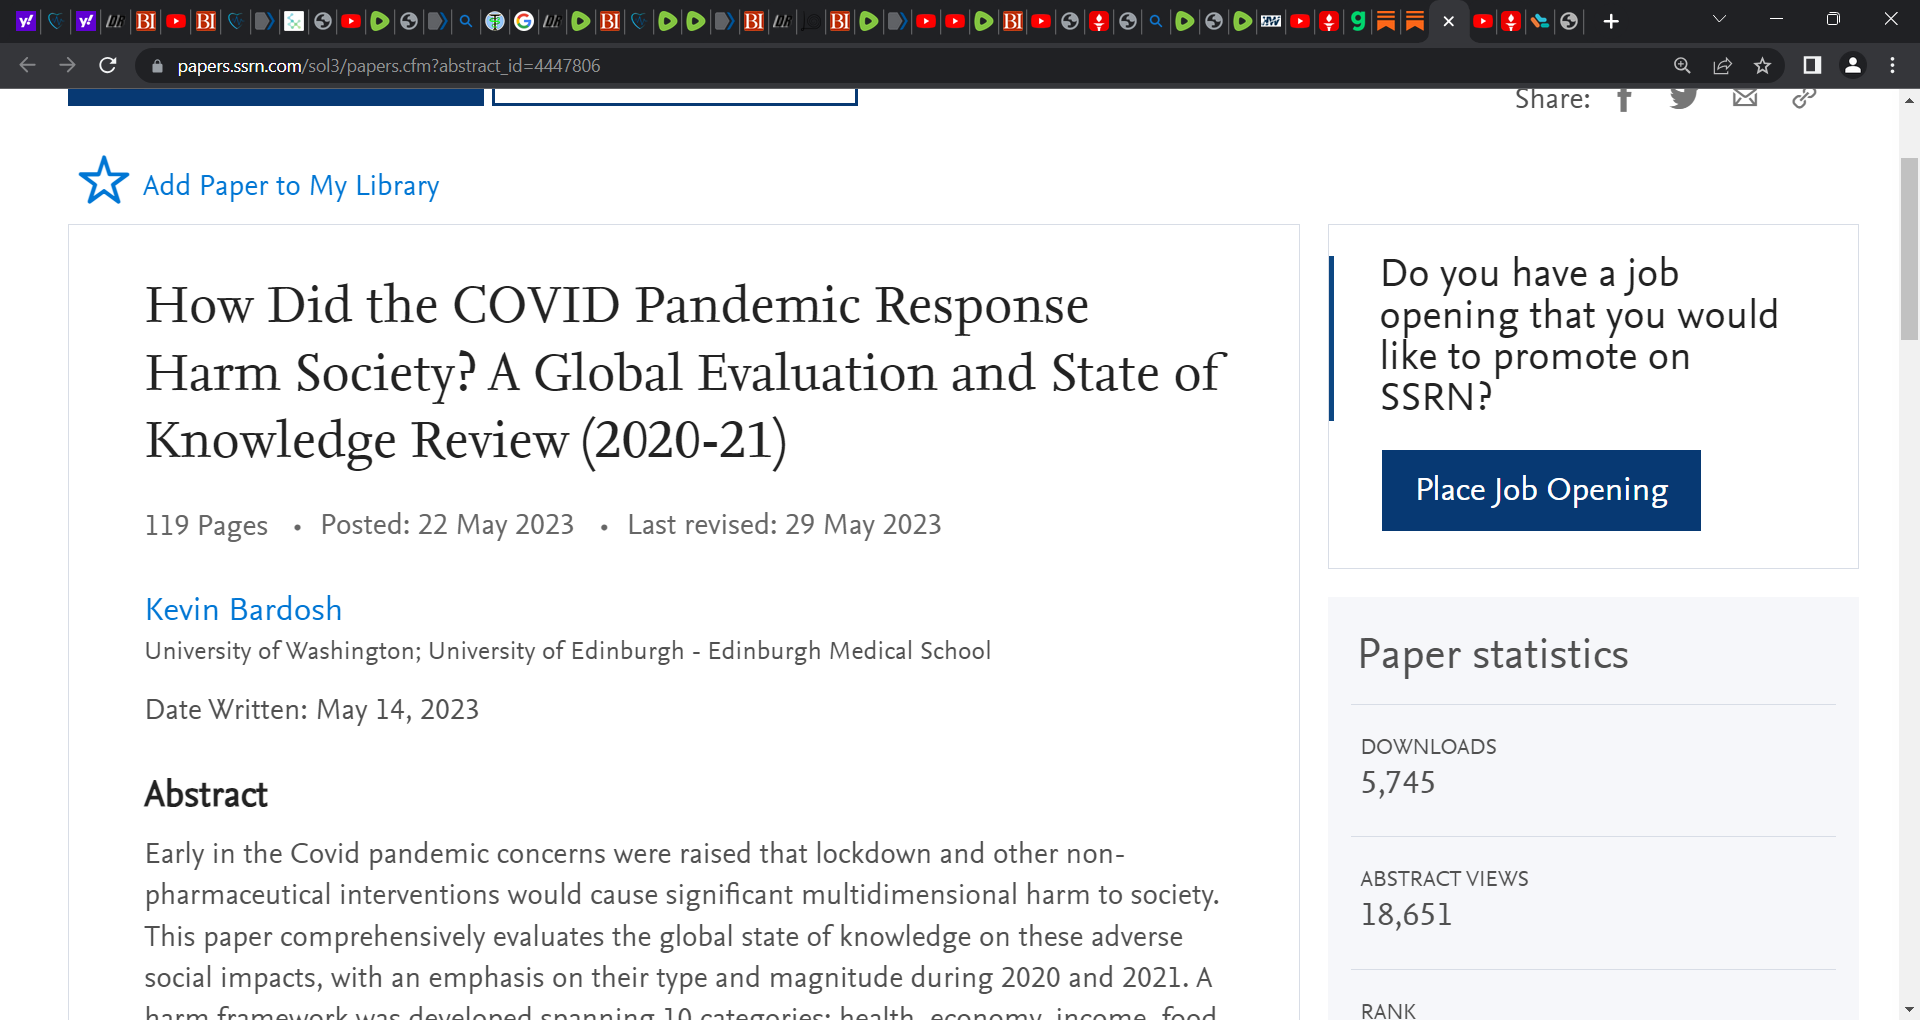Click the abstract views count 18,651

[1406, 914]
